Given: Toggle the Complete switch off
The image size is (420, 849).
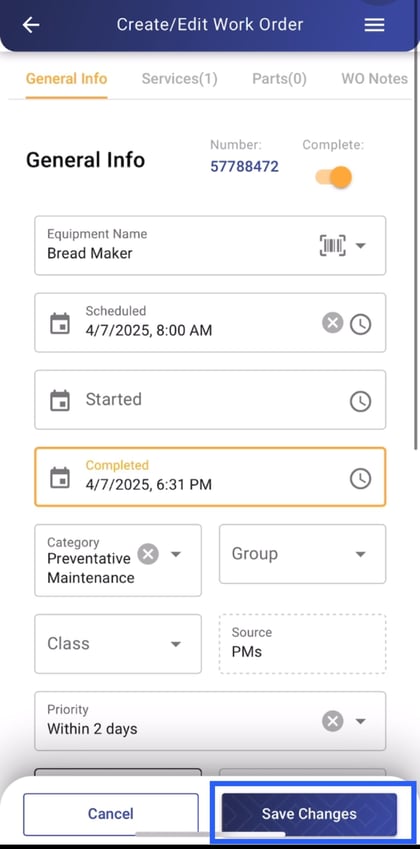Looking at the screenshot, I should (x=333, y=177).
